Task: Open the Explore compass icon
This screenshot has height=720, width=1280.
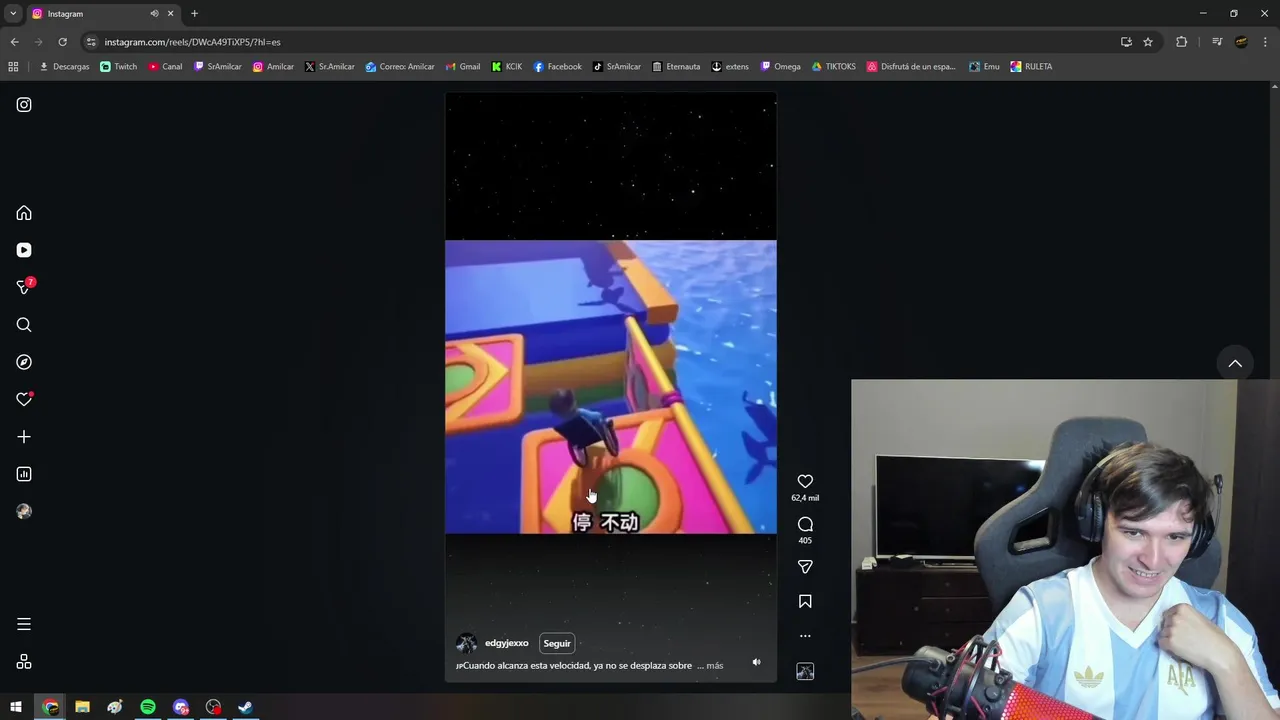Action: tap(24, 362)
